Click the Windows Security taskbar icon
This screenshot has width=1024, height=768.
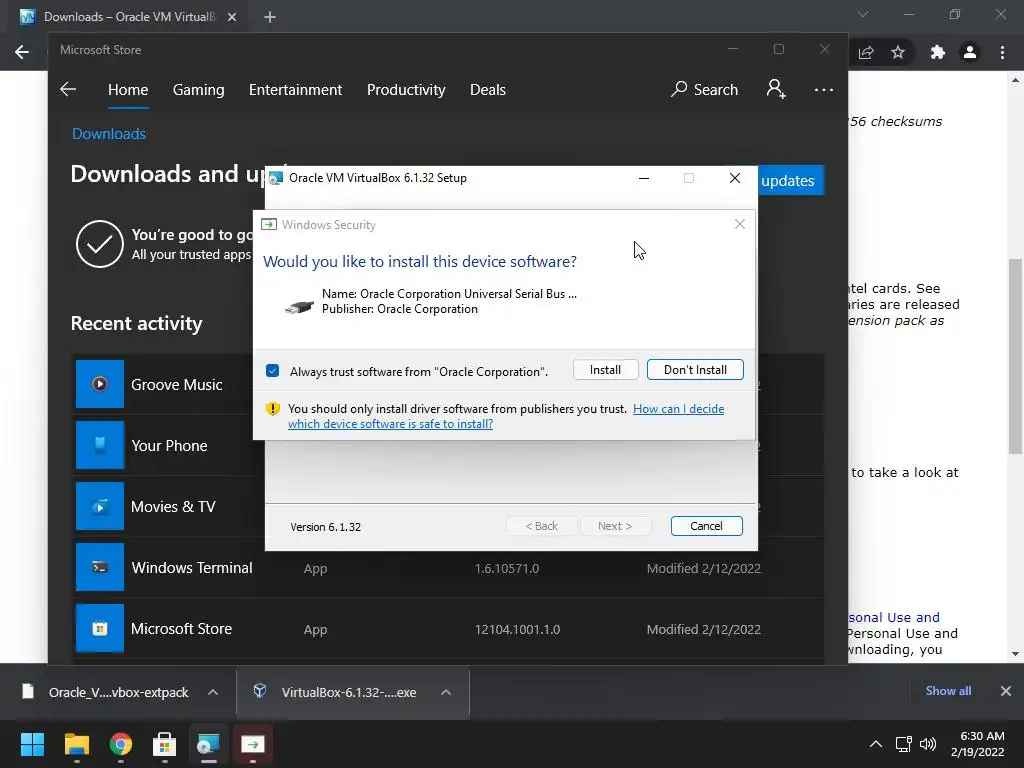coord(253,744)
